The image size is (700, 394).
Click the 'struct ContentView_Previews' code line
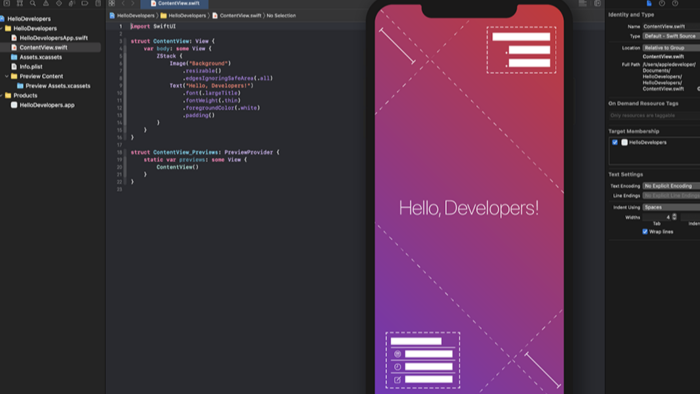pyautogui.click(x=205, y=152)
